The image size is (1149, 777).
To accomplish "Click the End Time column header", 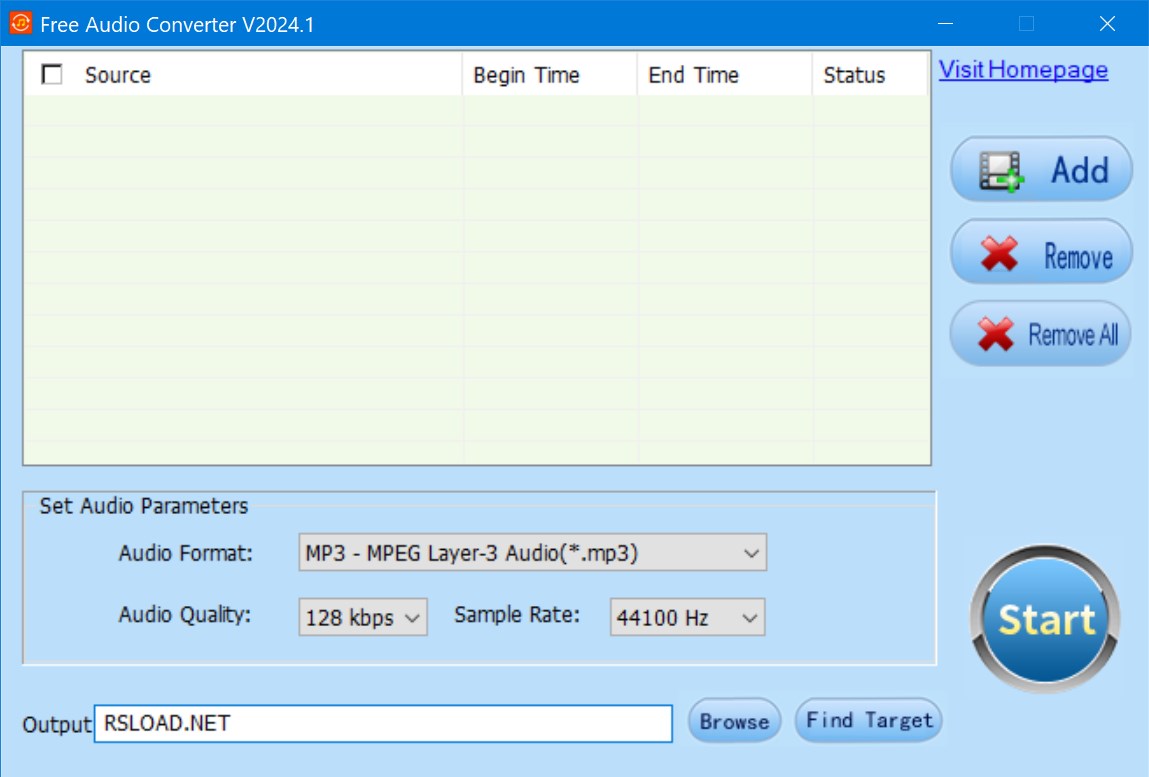I will point(725,75).
